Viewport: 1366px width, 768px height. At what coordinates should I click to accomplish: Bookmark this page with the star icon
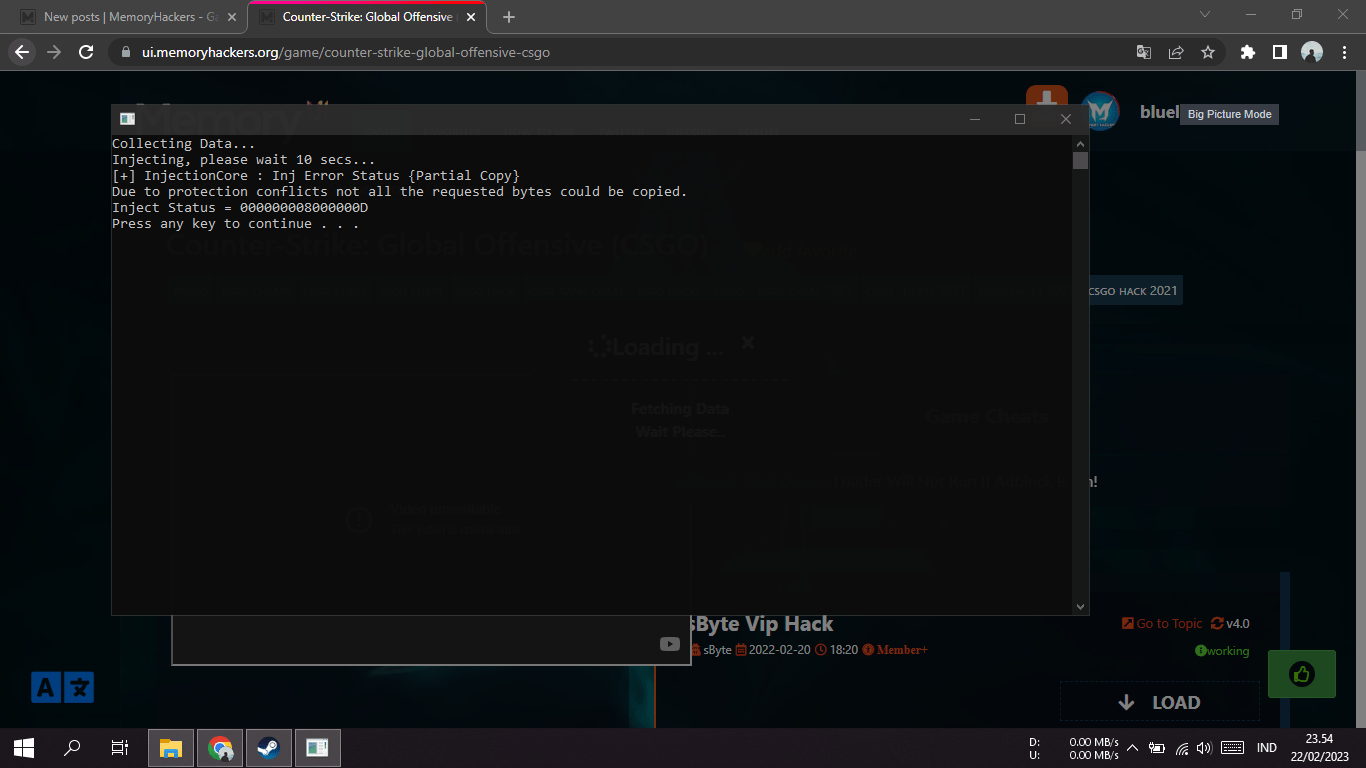[1208, 52]
